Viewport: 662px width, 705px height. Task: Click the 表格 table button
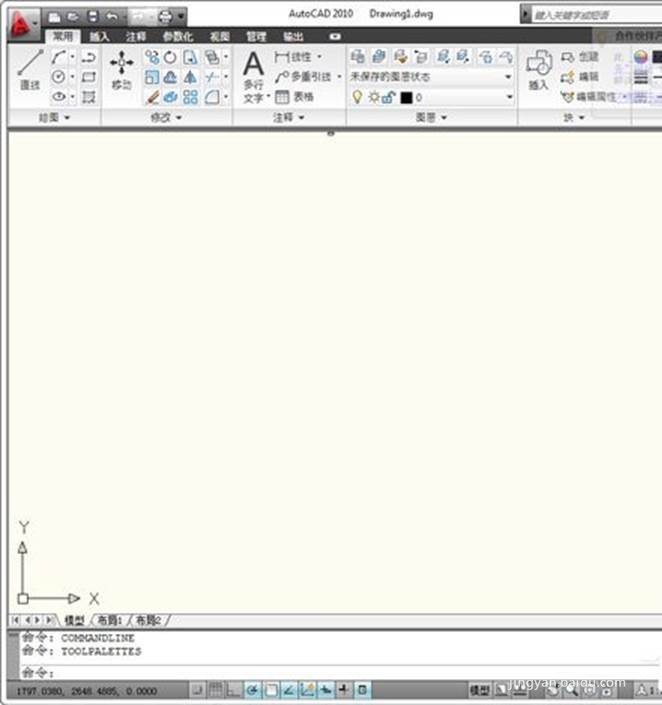click(295, 96)
